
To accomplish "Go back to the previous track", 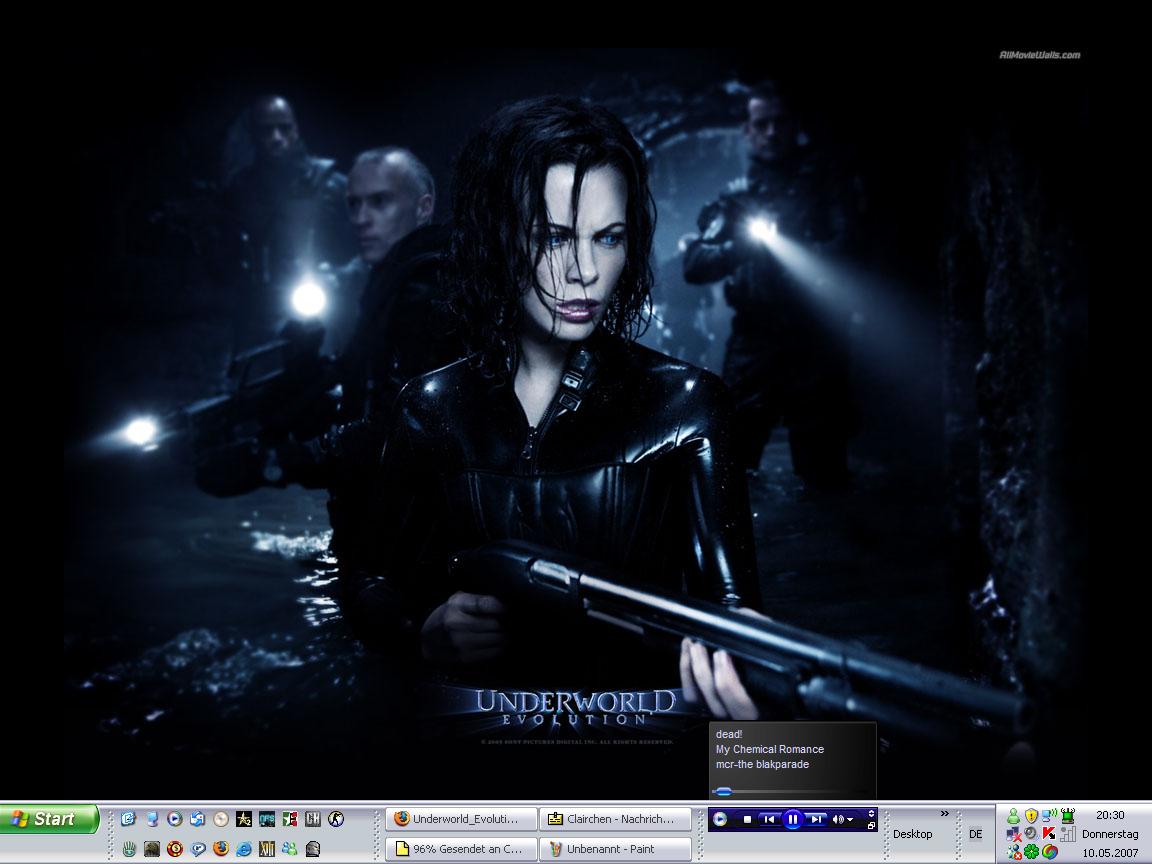I will point(769,819).
